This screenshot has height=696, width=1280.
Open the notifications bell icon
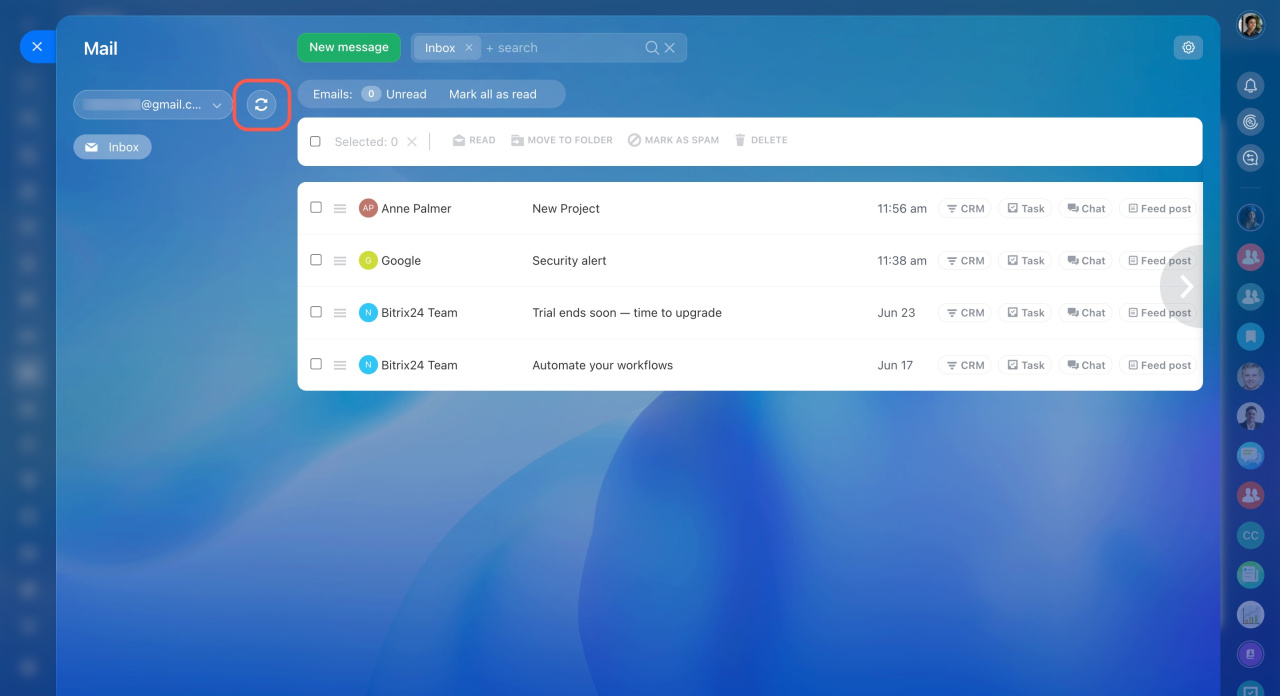pos(1250,86)
